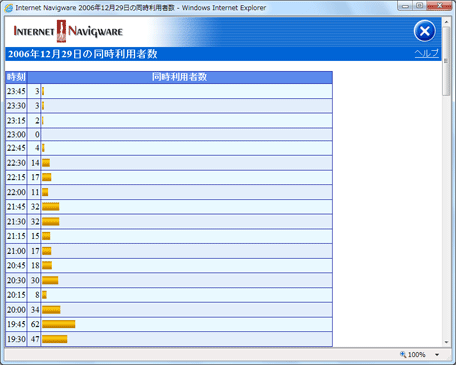The image size is (456, 365).
Task: Click the 時刻 column header
Action: [16, 77]
